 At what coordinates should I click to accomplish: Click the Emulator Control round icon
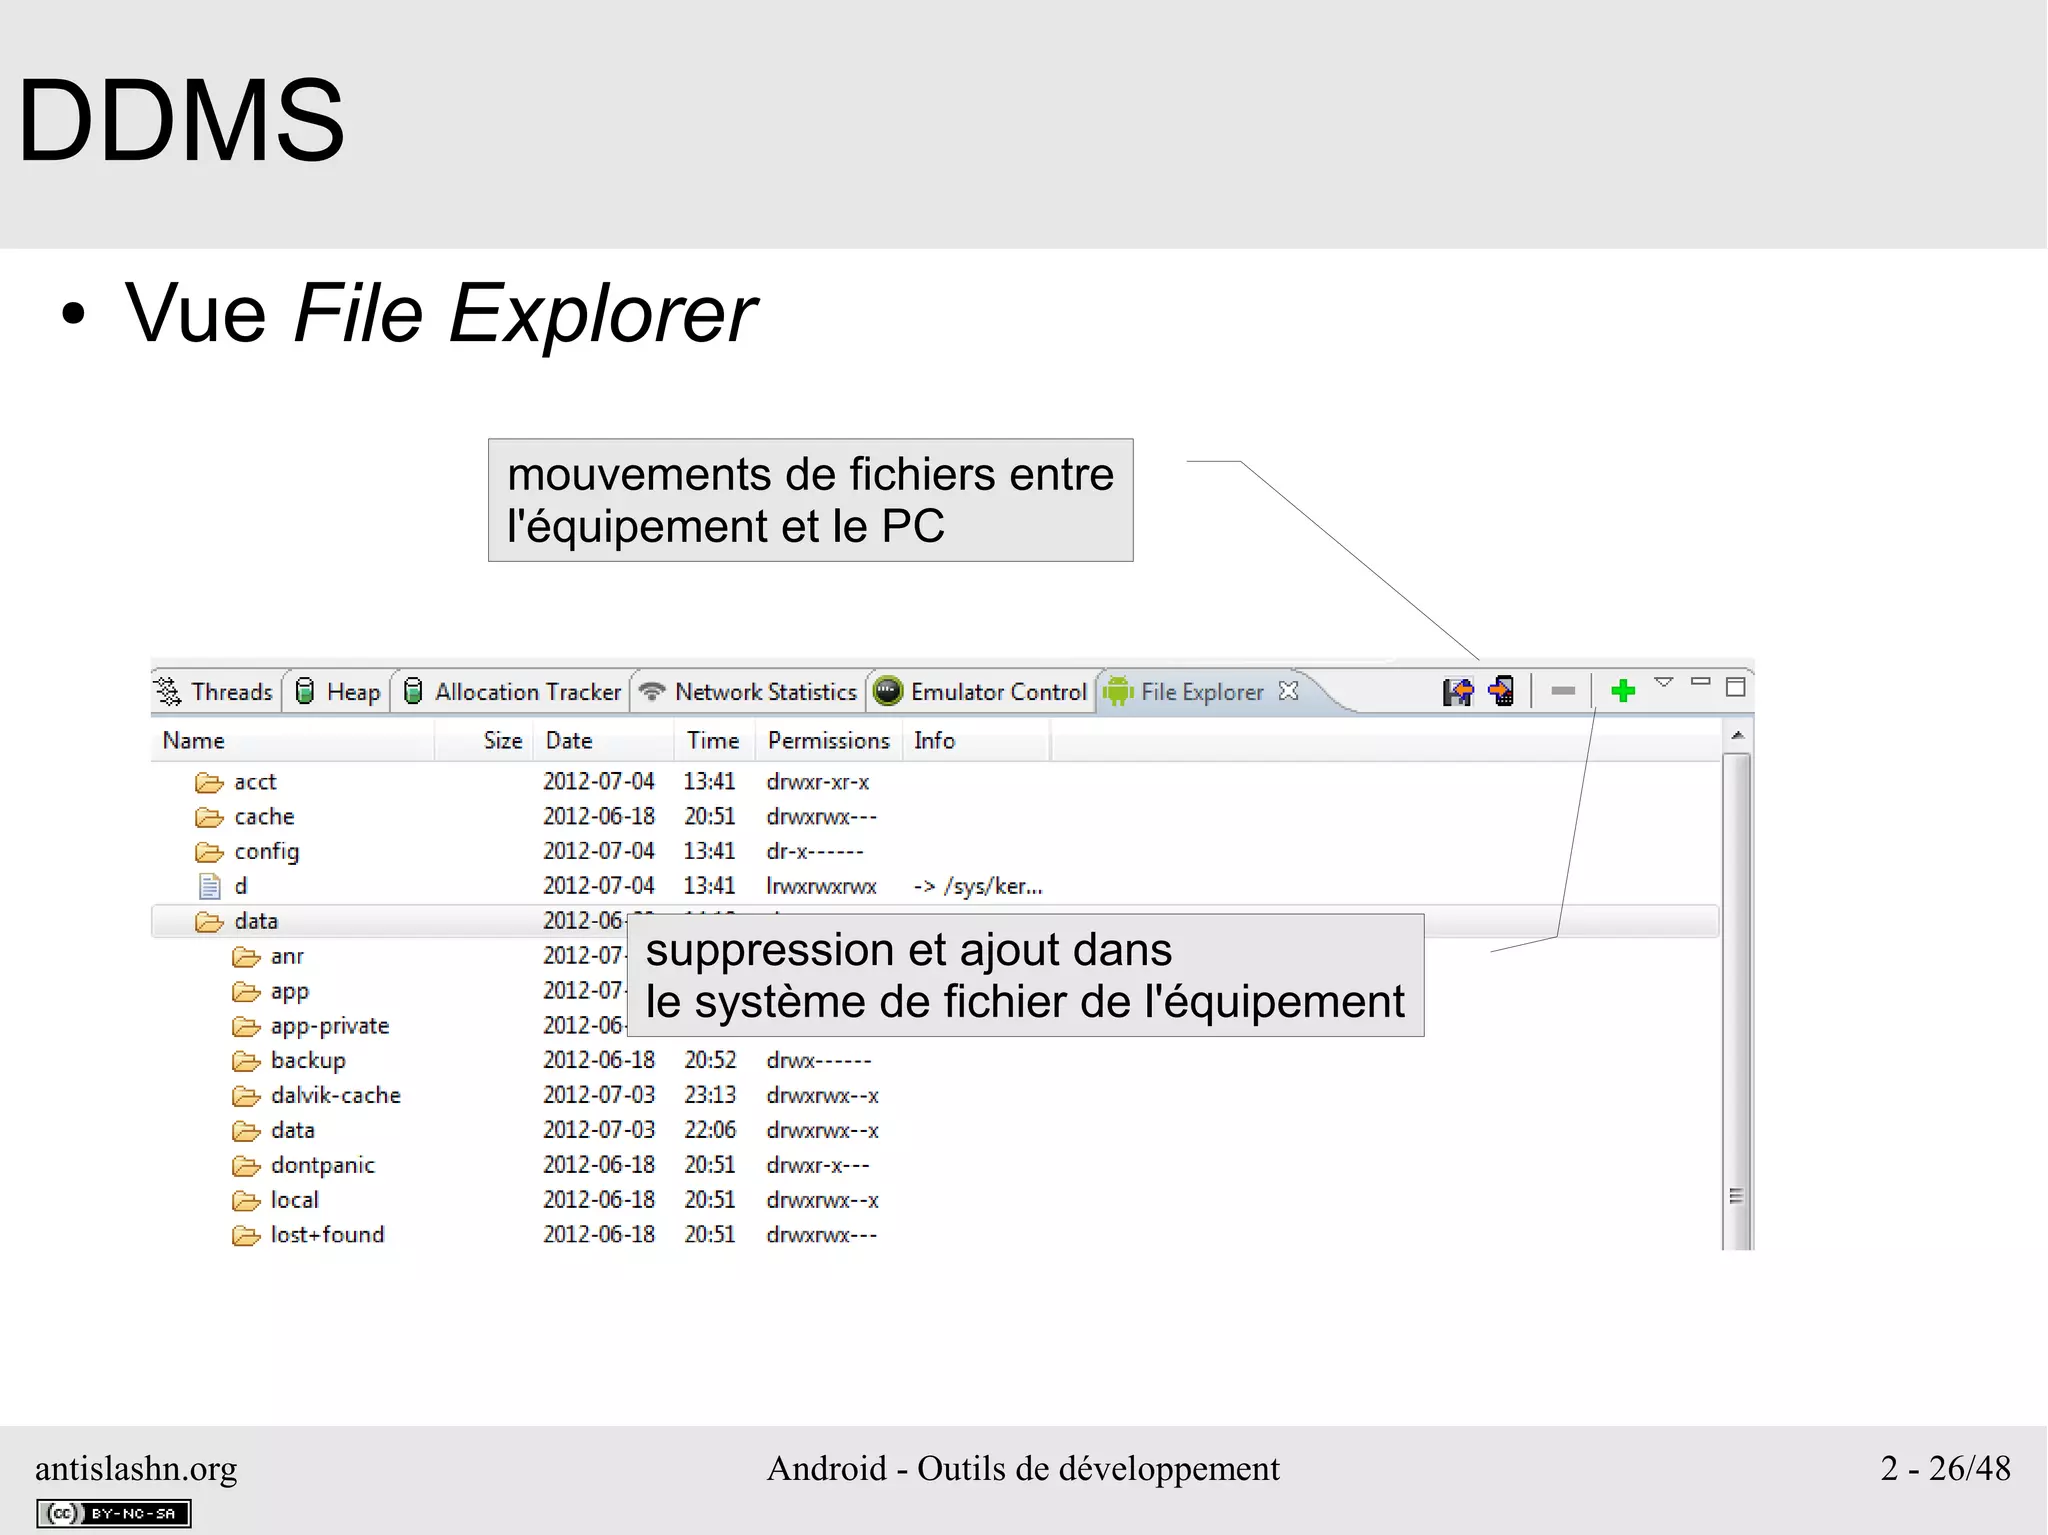887,691
